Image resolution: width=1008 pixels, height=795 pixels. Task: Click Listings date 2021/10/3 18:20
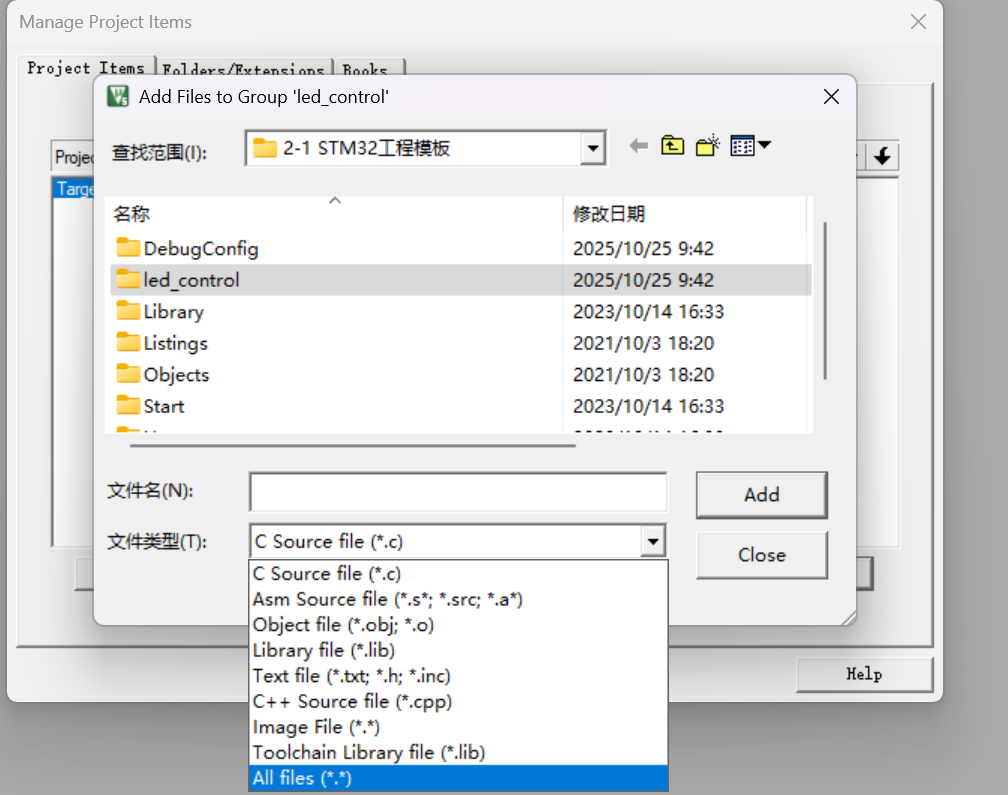[x=644, y=343]
